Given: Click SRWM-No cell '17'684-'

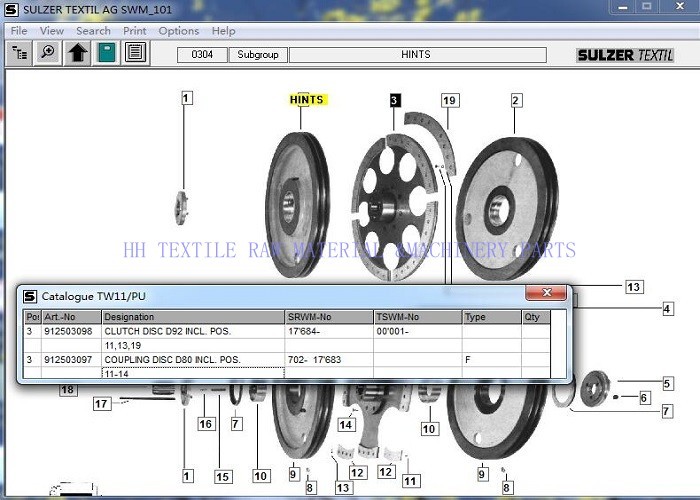Looking at the screenshot, I should coord(329,331).
